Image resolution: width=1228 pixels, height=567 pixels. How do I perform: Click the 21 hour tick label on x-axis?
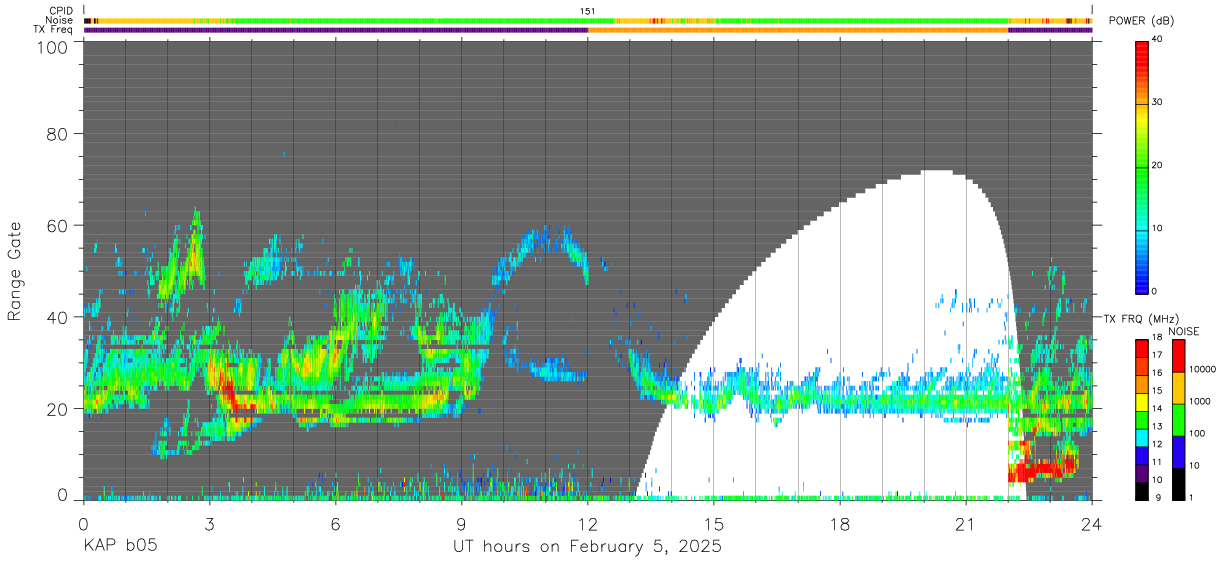[965, 524]
